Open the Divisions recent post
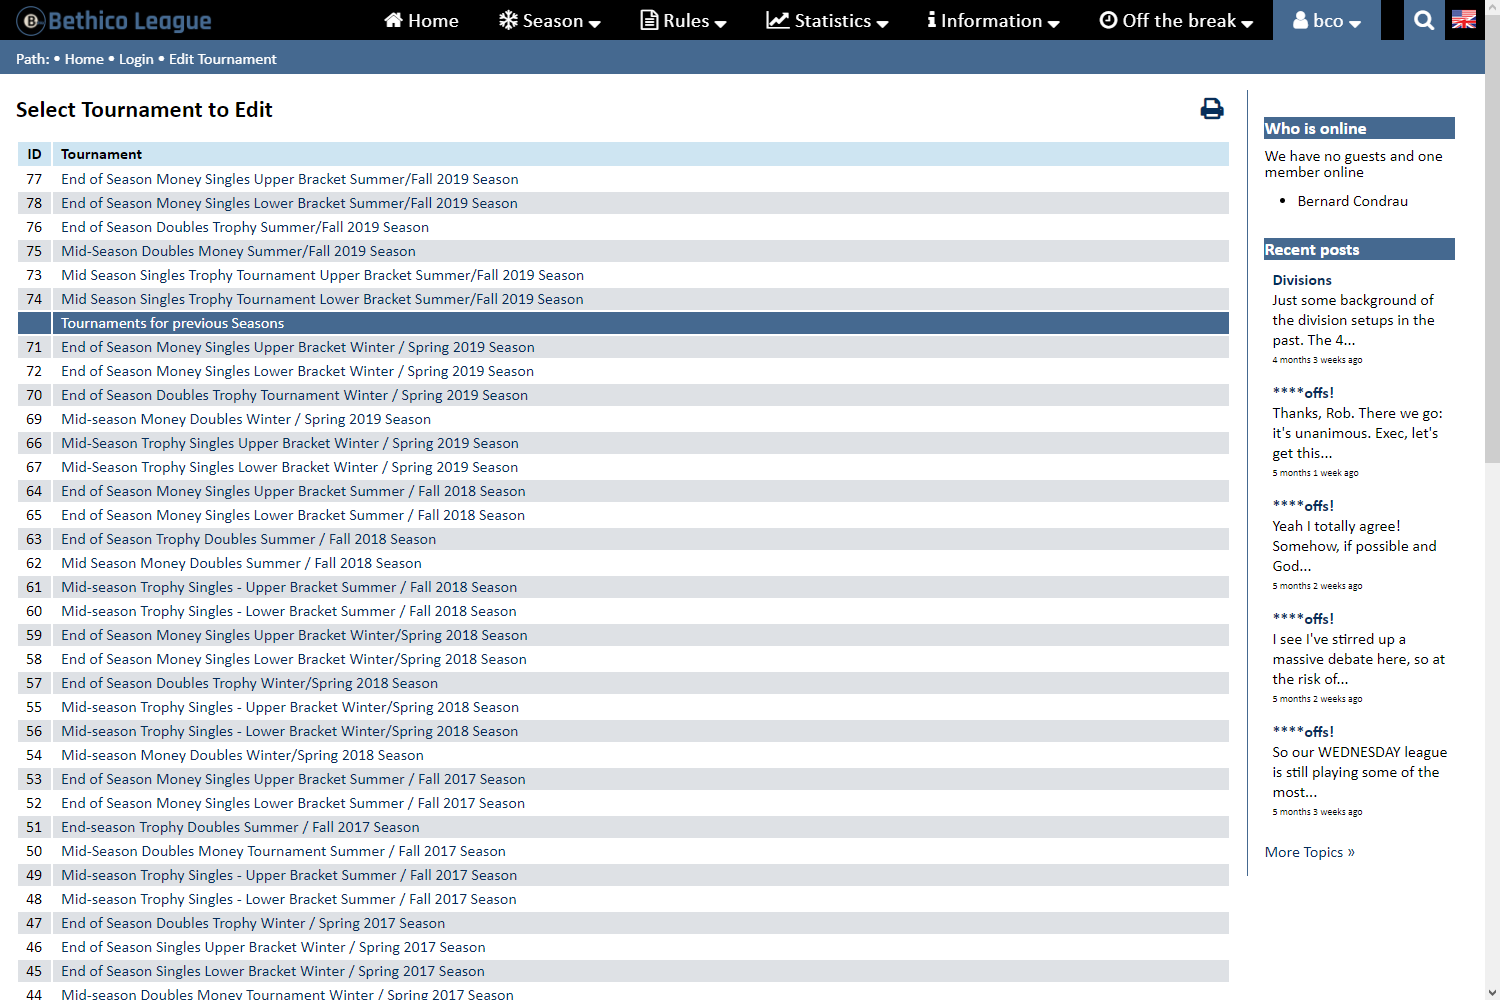Image resolution: width=1500 pixels, height=1000 pixels. tap(1301, 280)
